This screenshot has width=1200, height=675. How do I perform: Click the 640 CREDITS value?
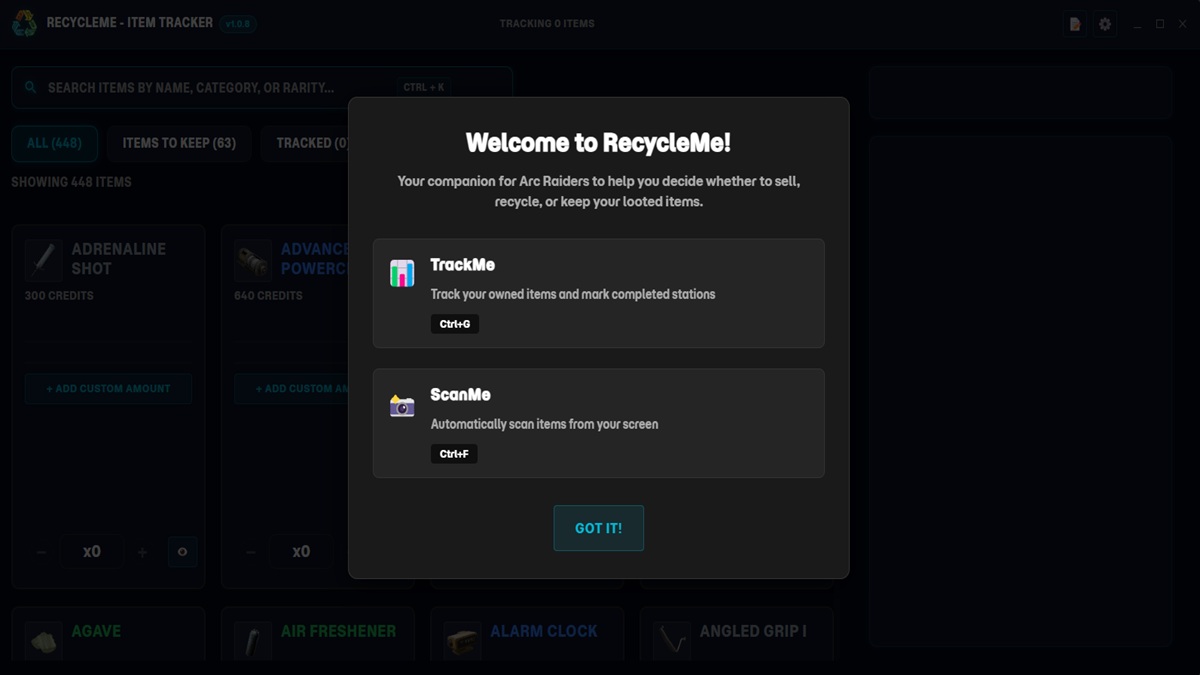pos(268,296)
